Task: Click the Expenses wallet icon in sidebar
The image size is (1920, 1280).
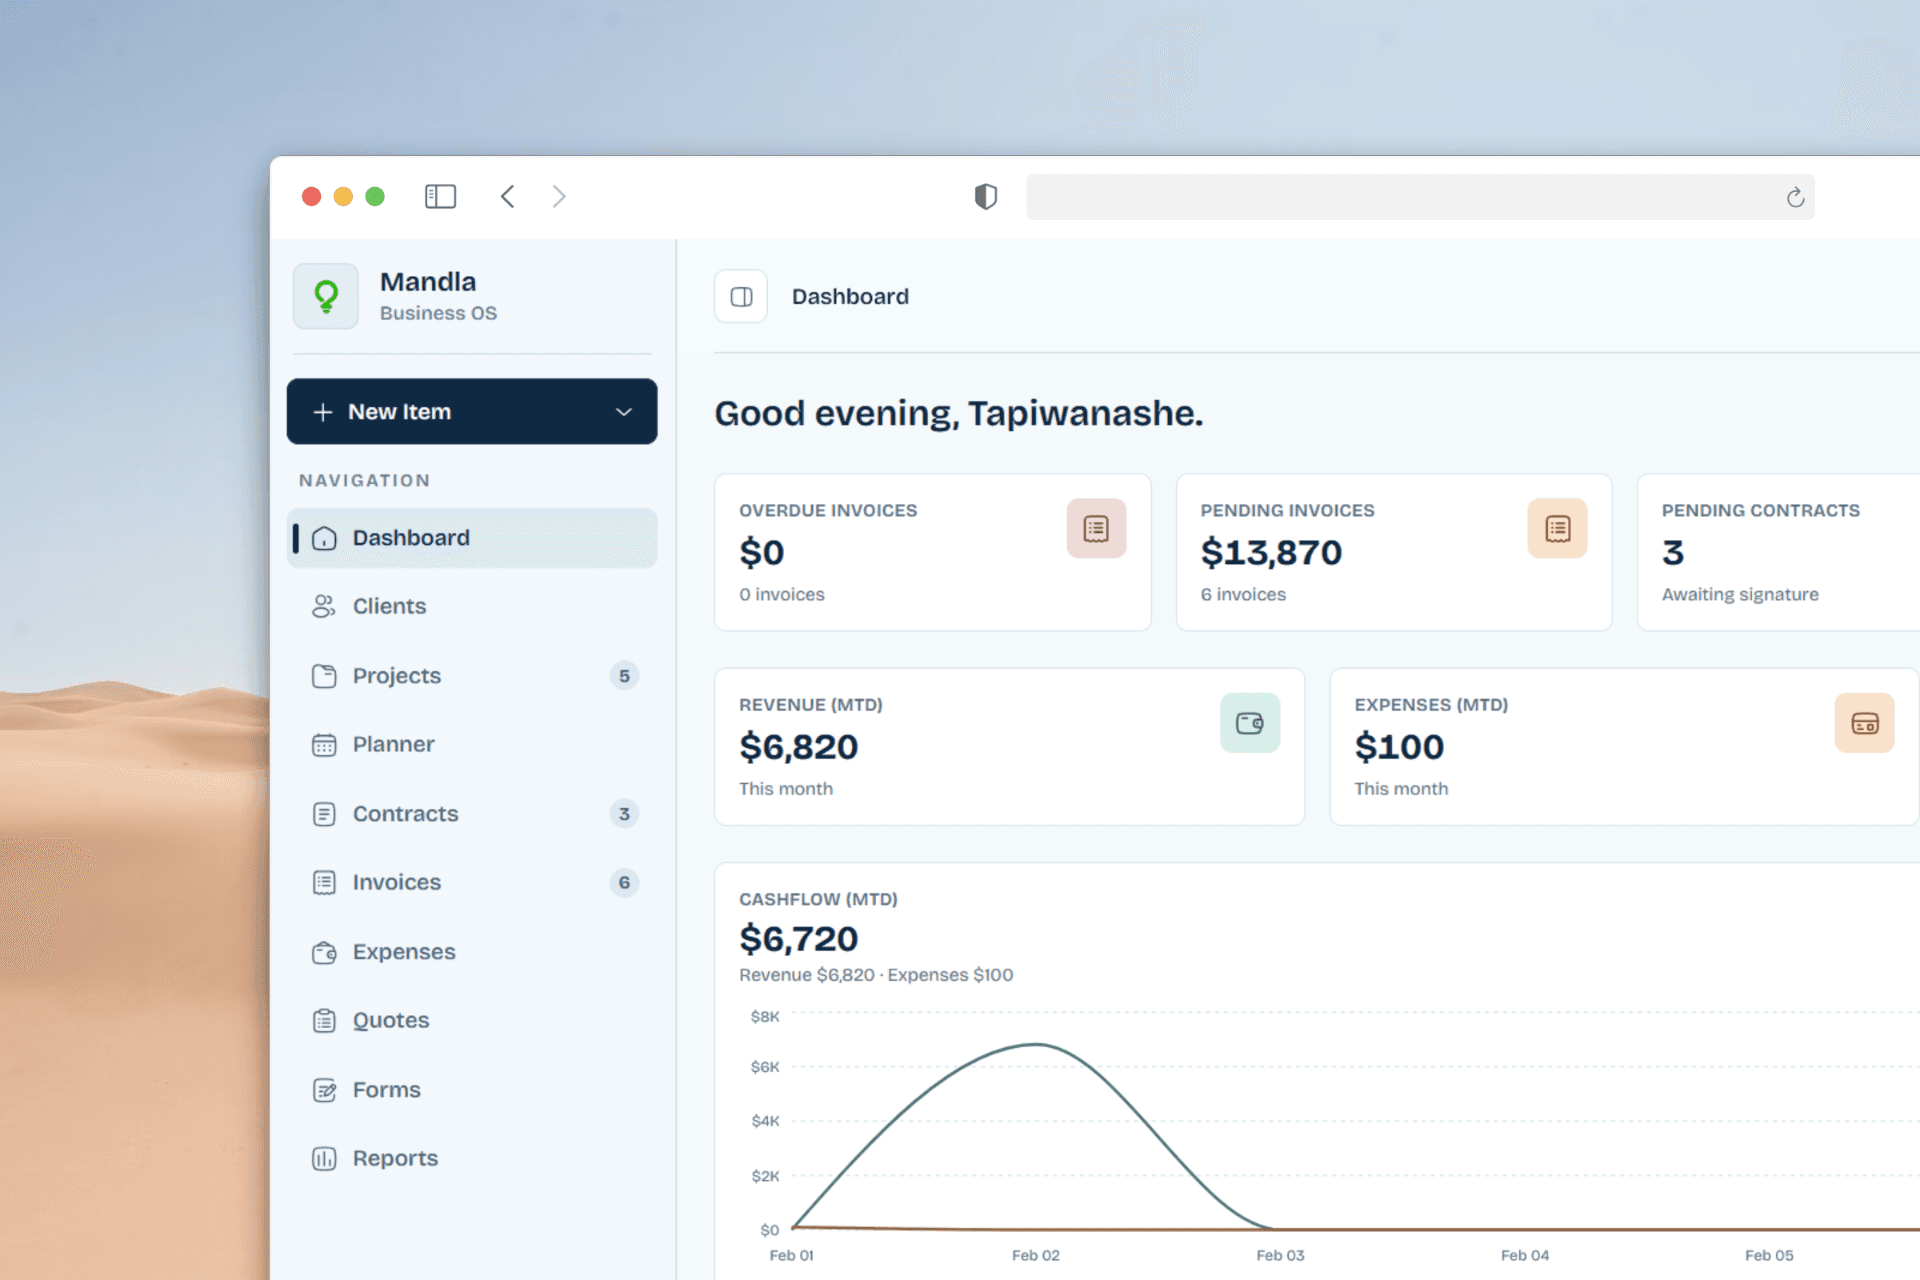Action: pyautogui.click(x=324, y=951)
